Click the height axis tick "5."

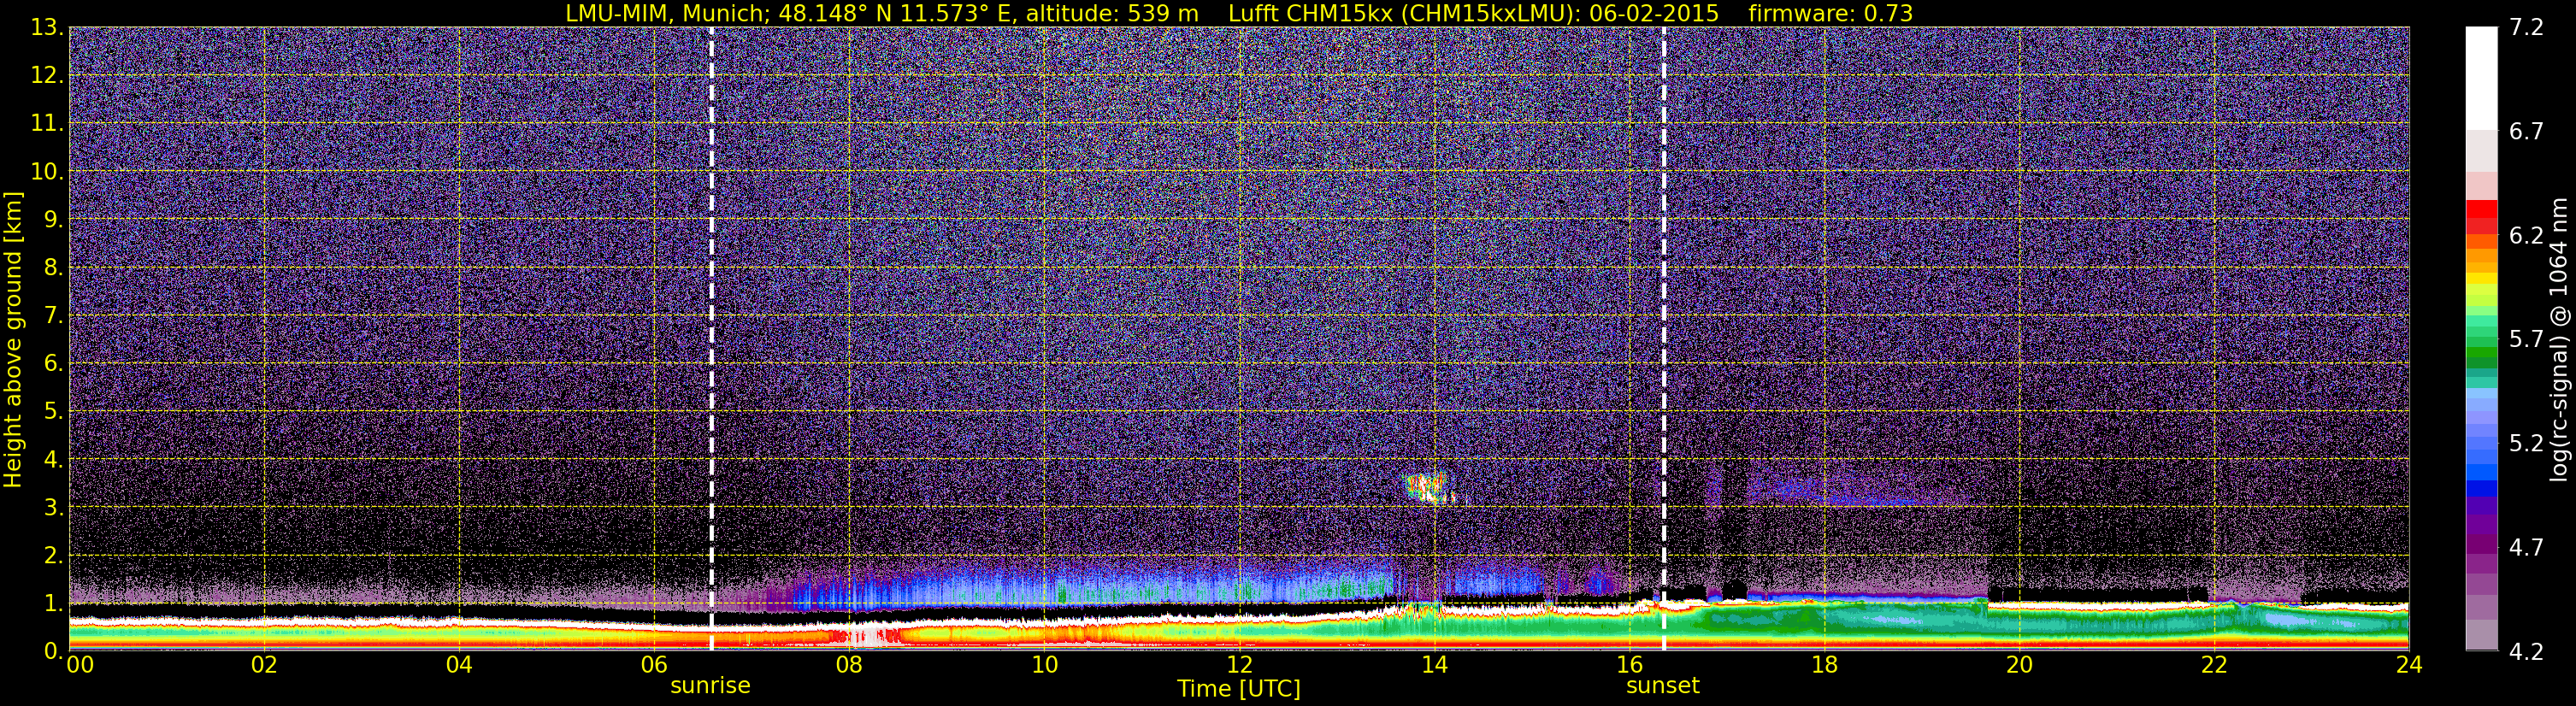(53, 411)
